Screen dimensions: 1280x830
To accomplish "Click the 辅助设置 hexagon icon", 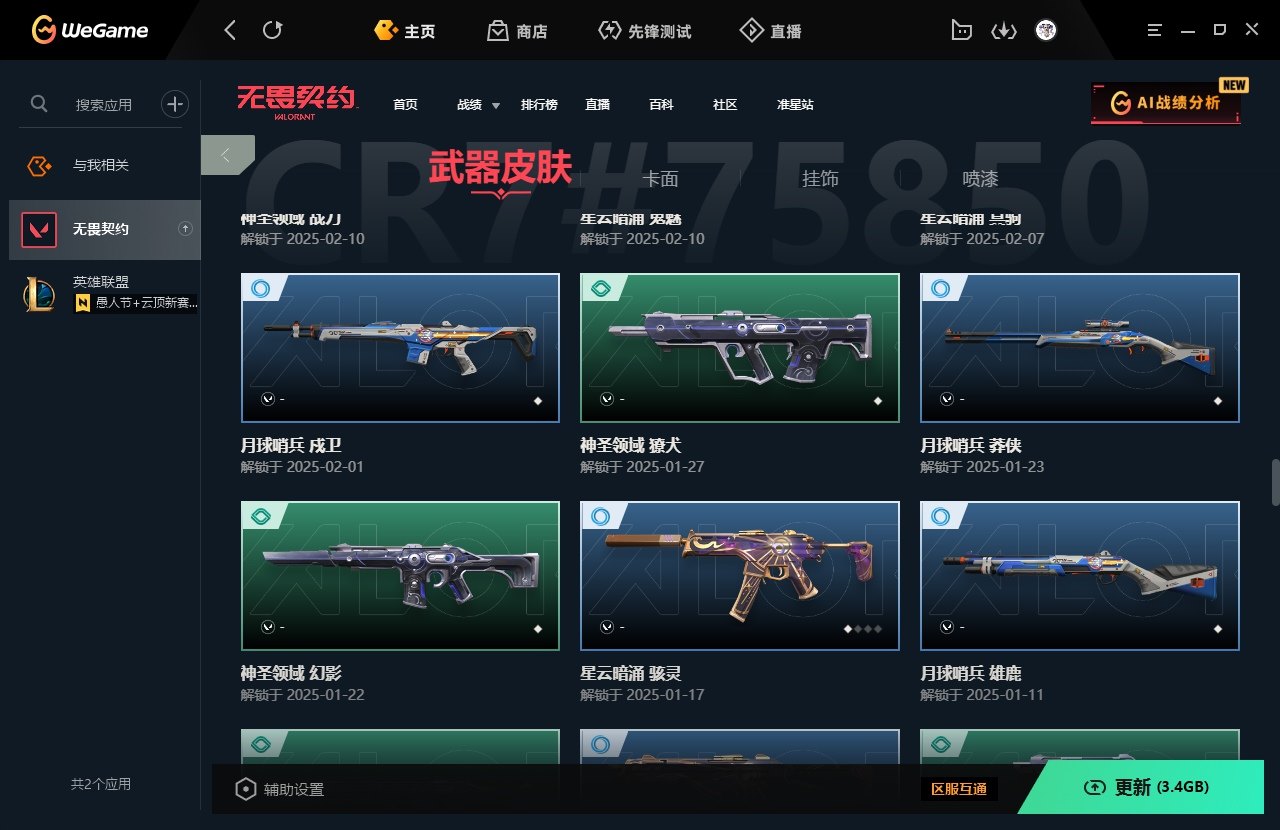I will click(245, 789).
